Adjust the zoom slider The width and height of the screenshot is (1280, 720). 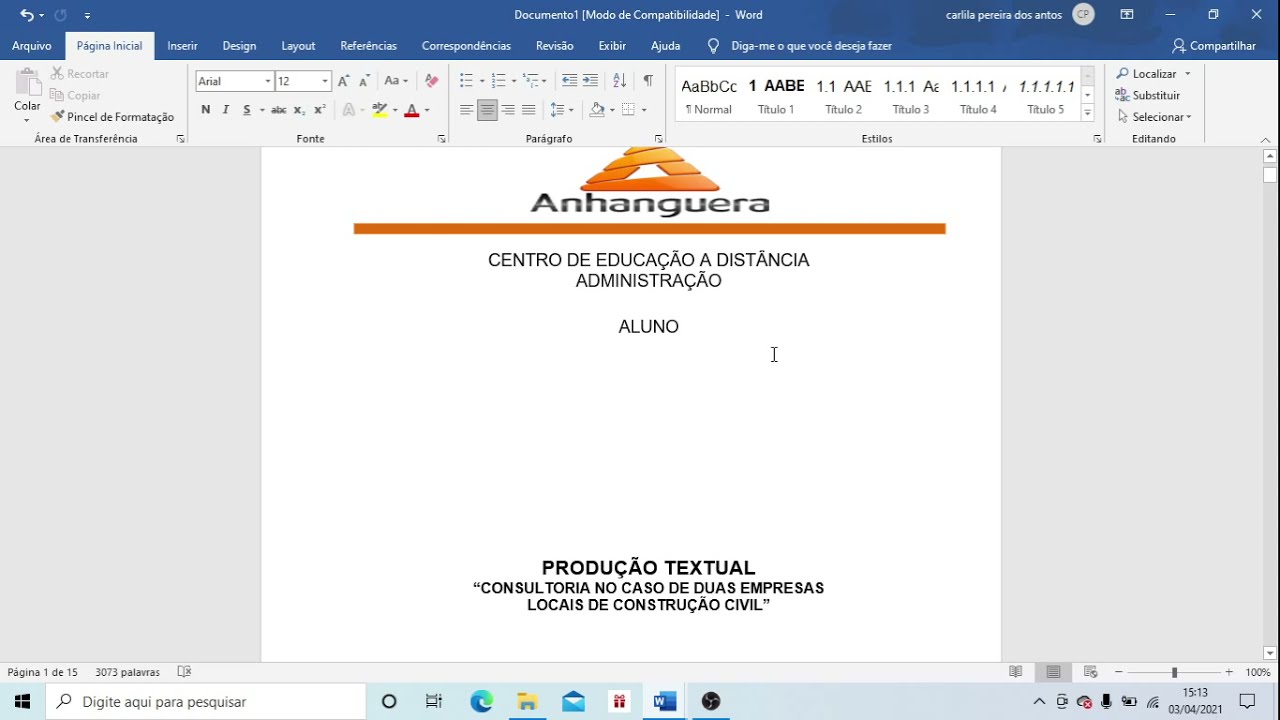[1174, 672]
